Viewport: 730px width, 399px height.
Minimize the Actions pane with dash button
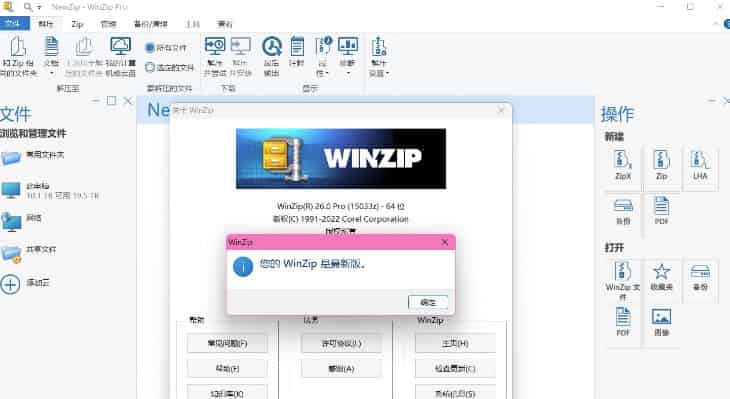(x=711, y=101)
